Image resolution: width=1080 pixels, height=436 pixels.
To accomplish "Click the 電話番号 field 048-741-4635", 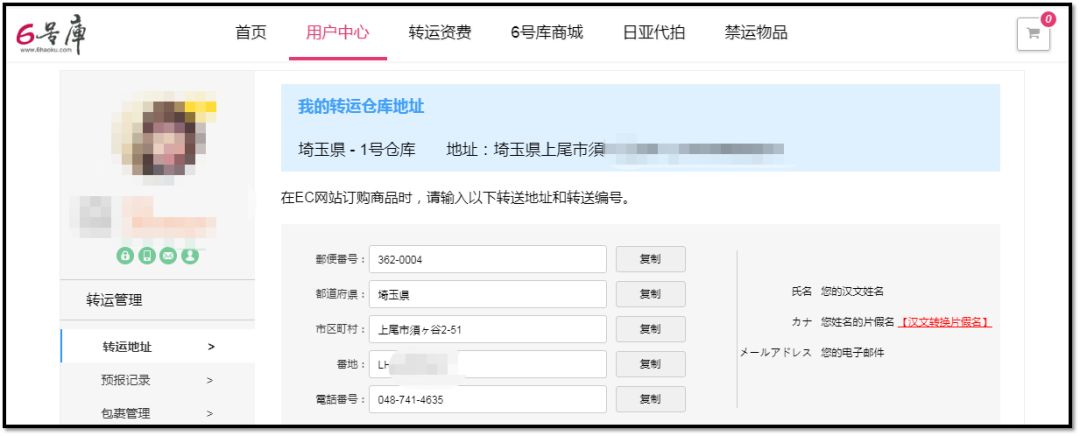I will tap(488, 399).
